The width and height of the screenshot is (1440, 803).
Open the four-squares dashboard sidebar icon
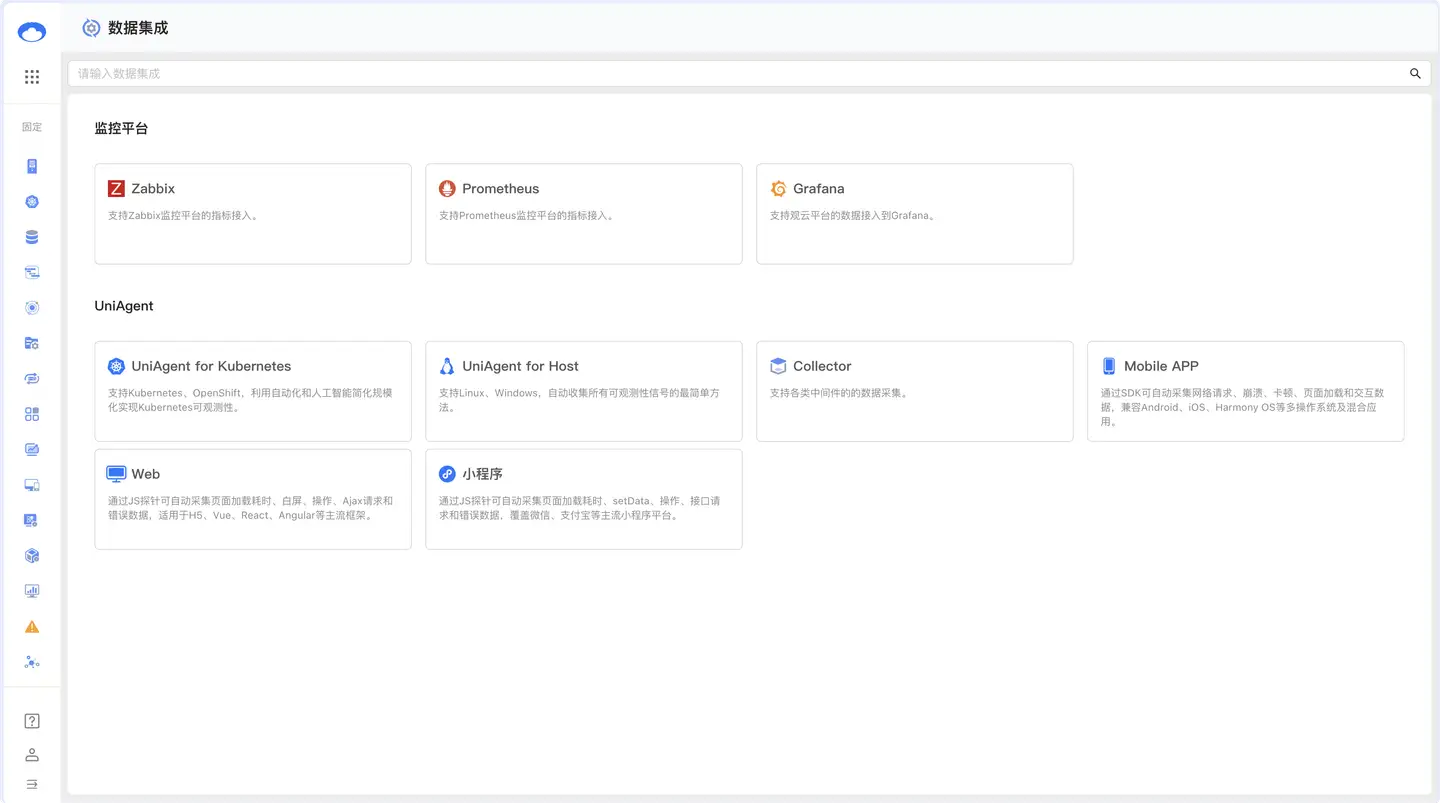coord(32,414)
